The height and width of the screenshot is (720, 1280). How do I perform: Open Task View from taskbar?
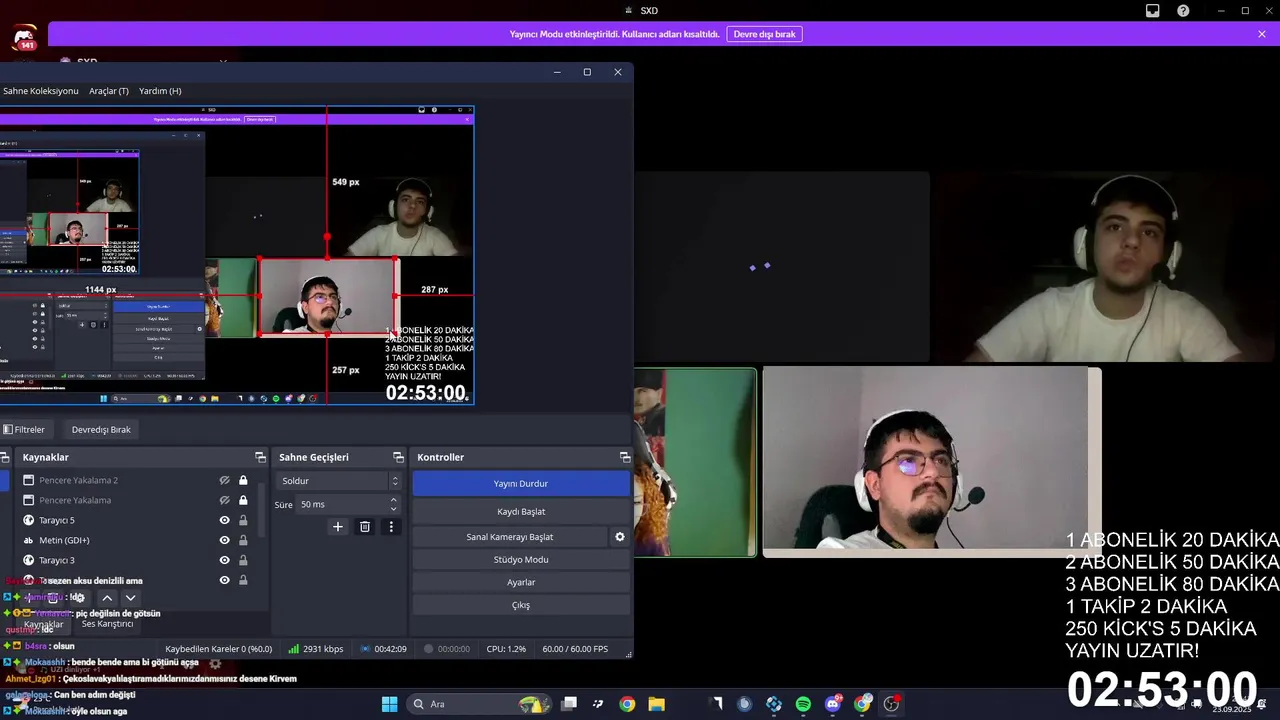(x=569, y=704)
